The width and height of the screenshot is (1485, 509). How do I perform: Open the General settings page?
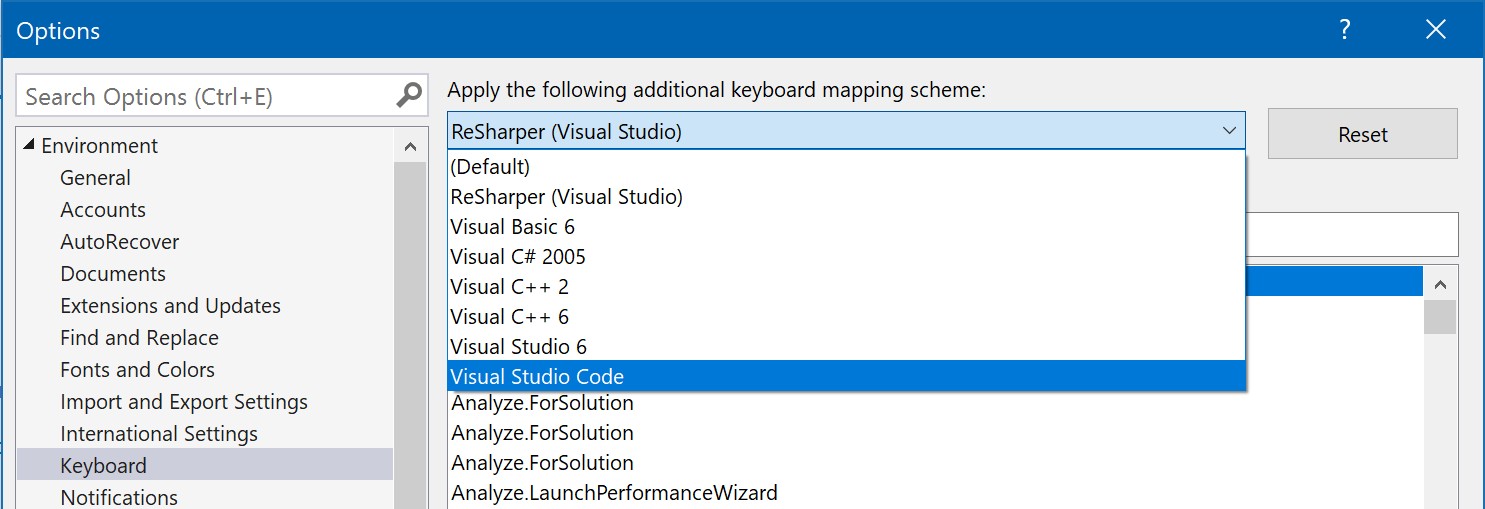95,178
